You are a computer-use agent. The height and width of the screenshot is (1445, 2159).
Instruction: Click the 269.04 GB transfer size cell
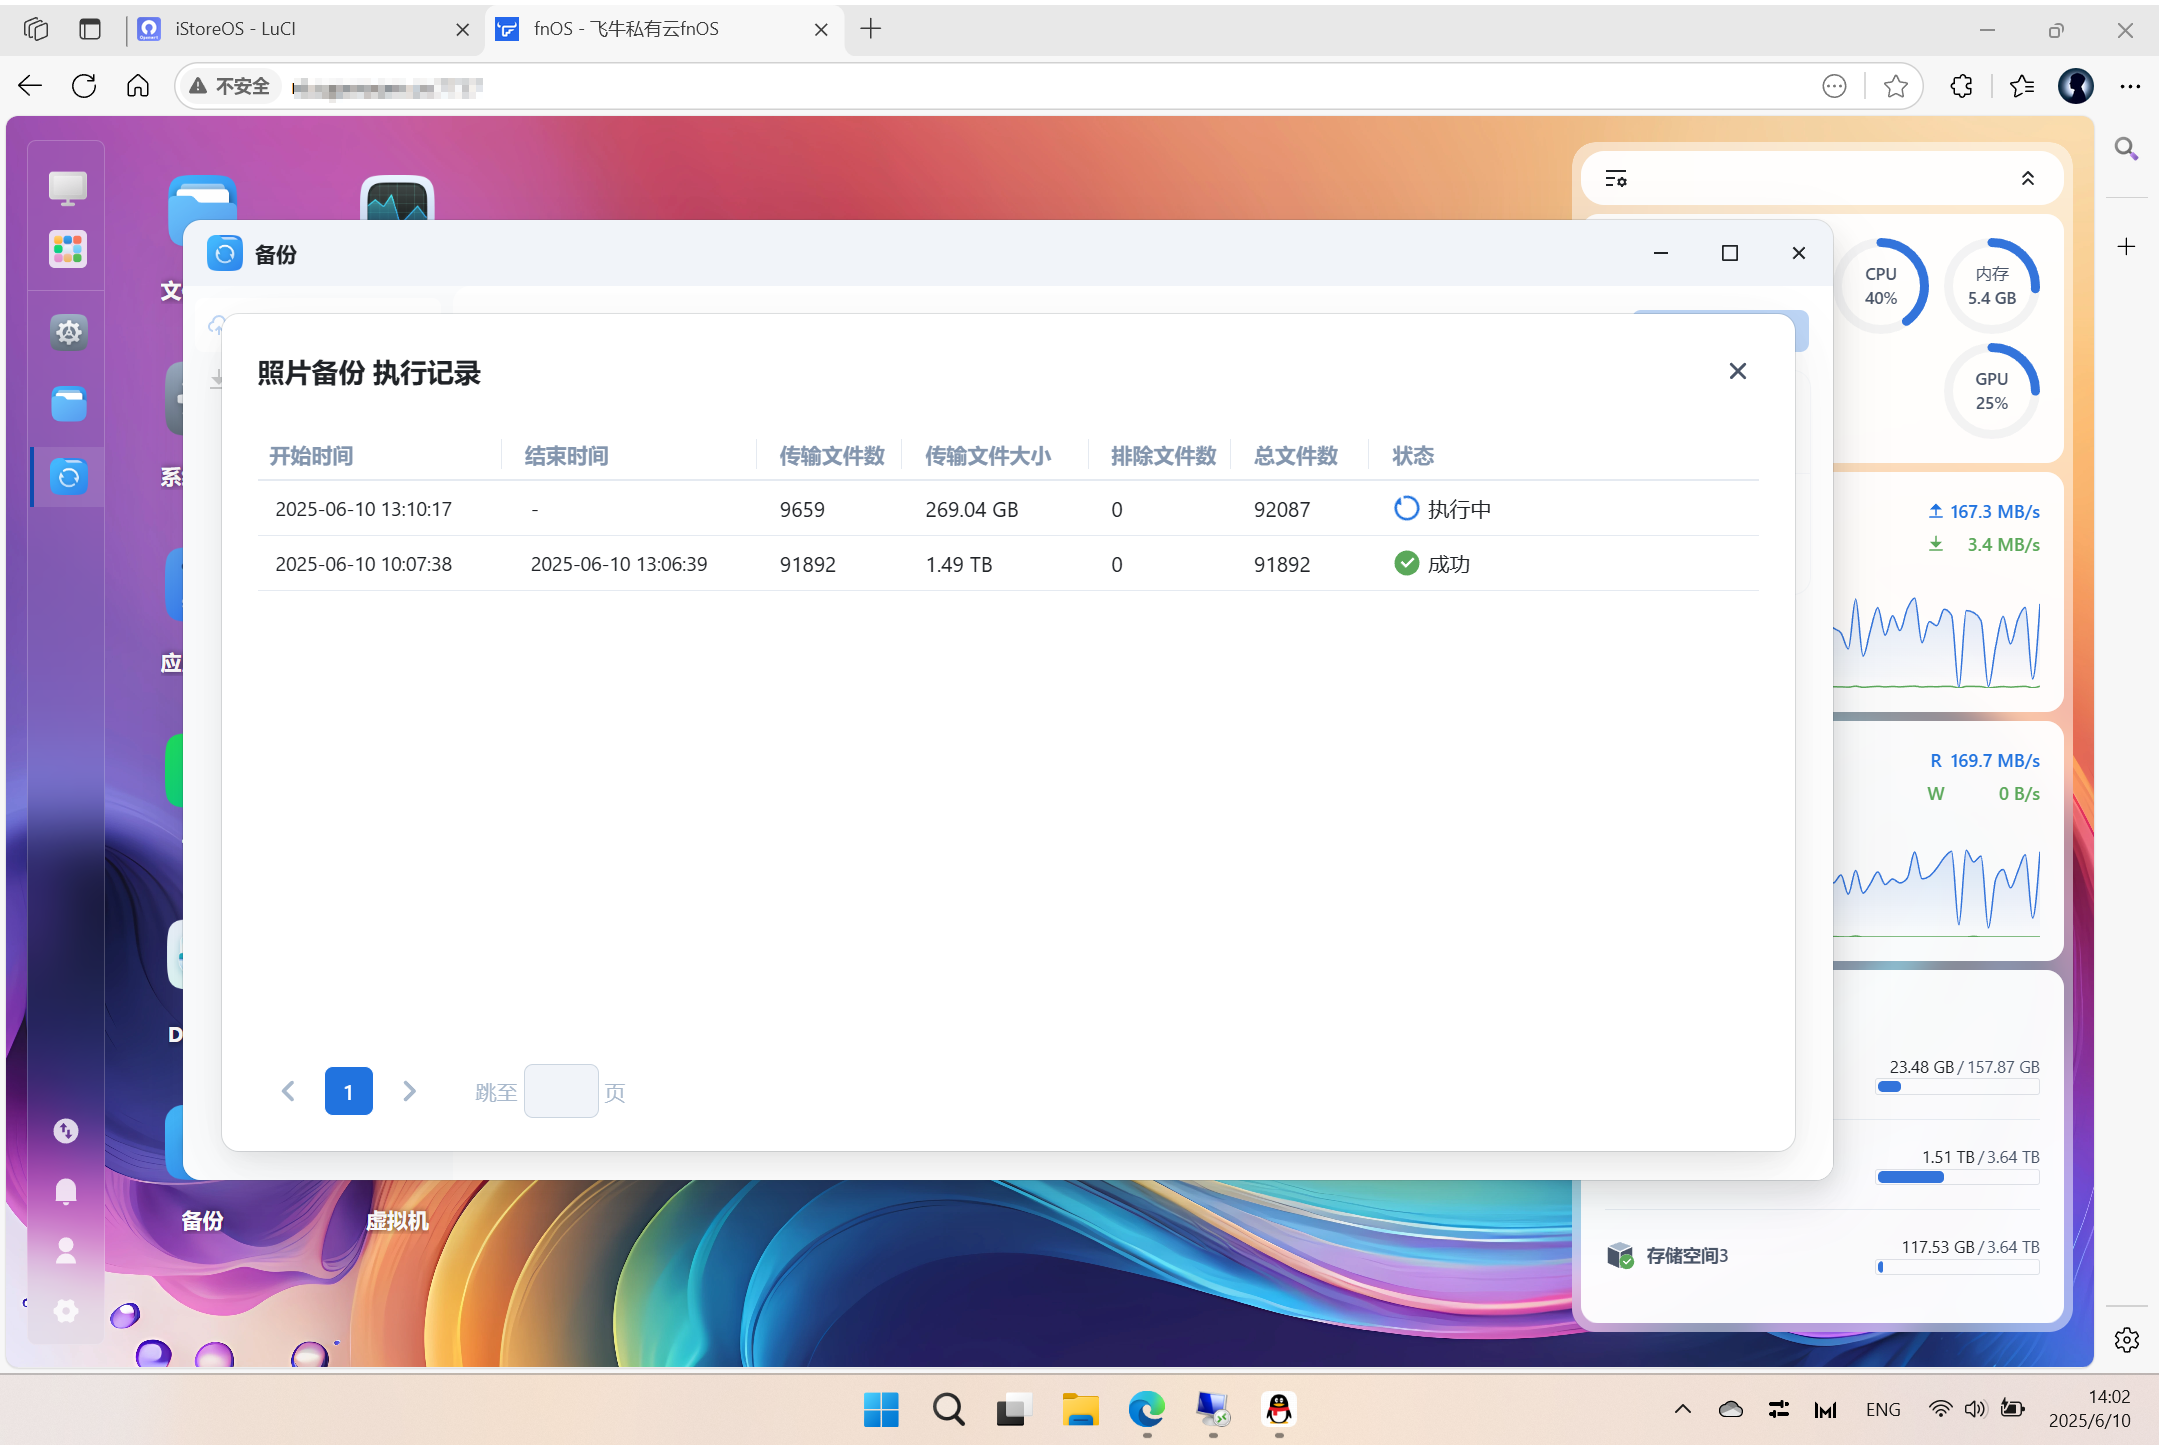click(x=972, y=509)
